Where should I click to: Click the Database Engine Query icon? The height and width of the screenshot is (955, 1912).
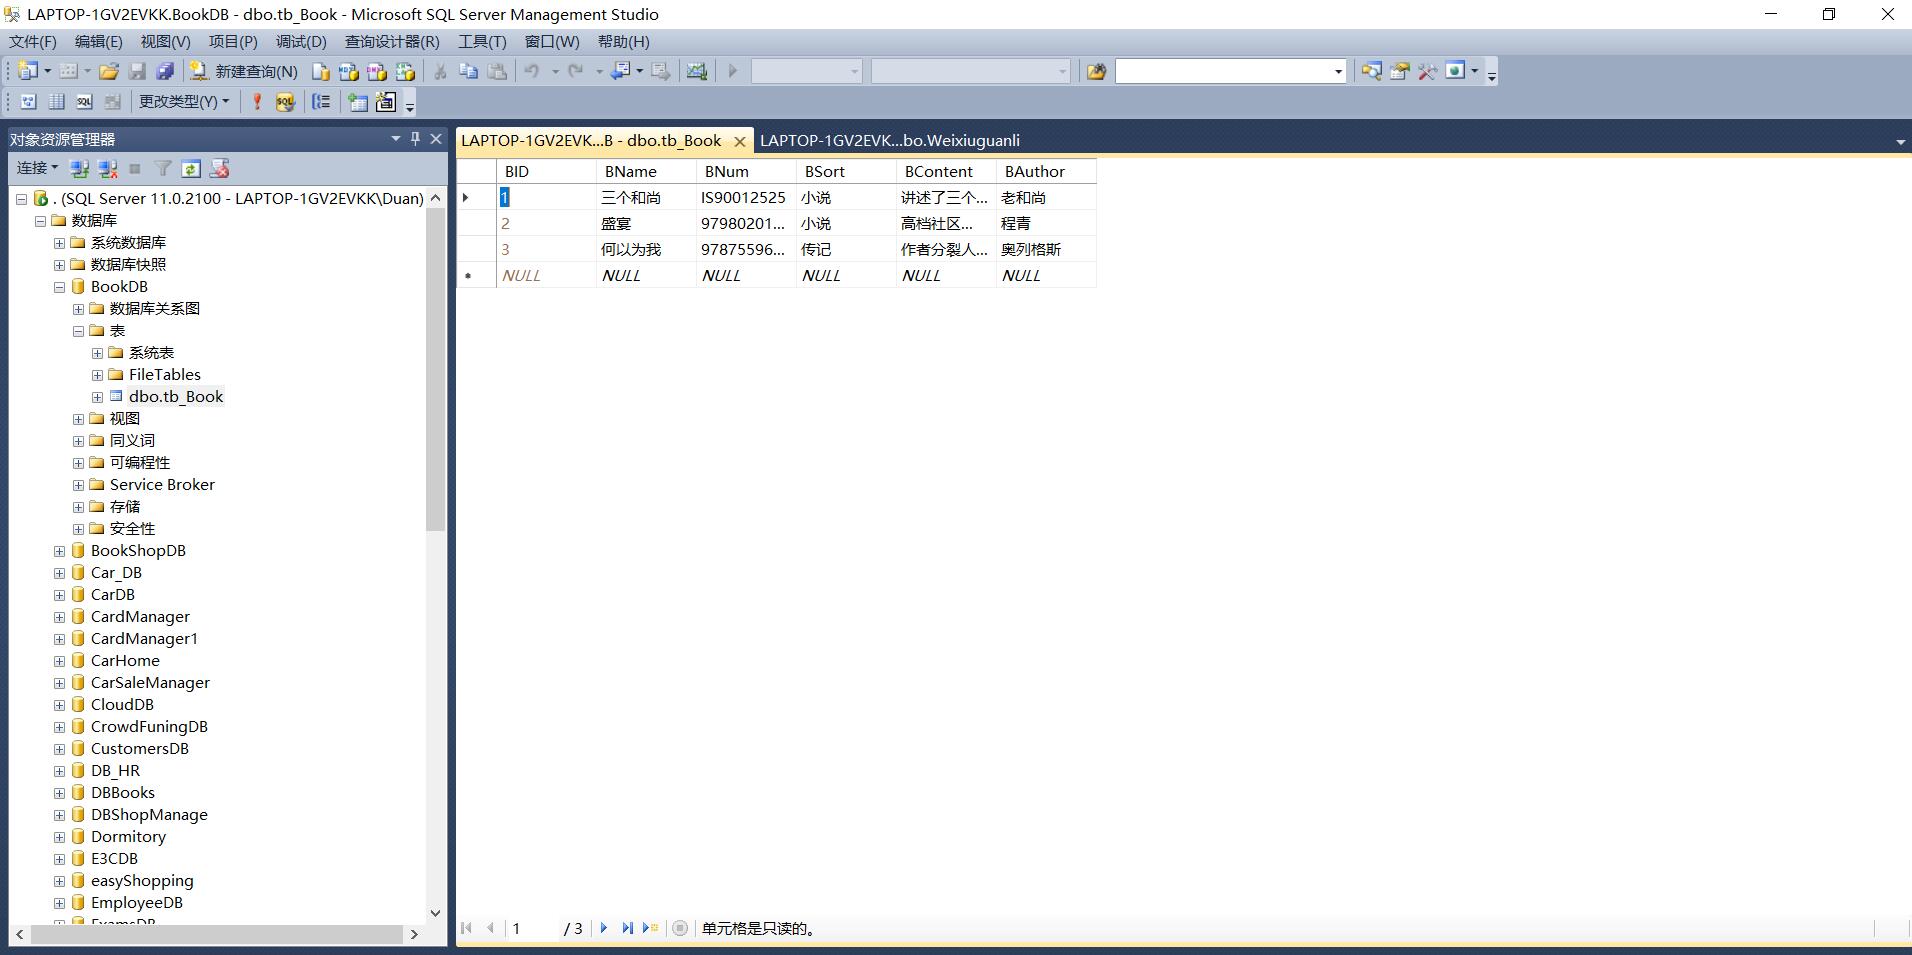point(320,71)
